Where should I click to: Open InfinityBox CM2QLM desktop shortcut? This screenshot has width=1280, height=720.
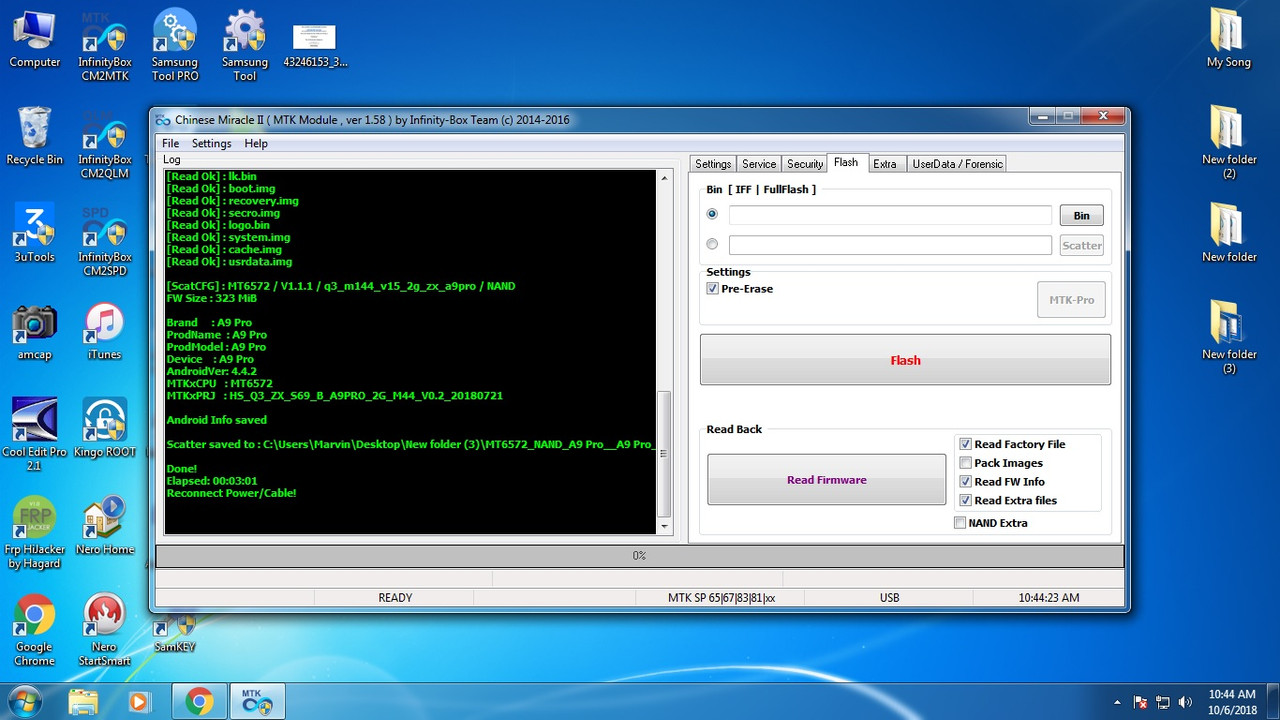tap(105, 143)
